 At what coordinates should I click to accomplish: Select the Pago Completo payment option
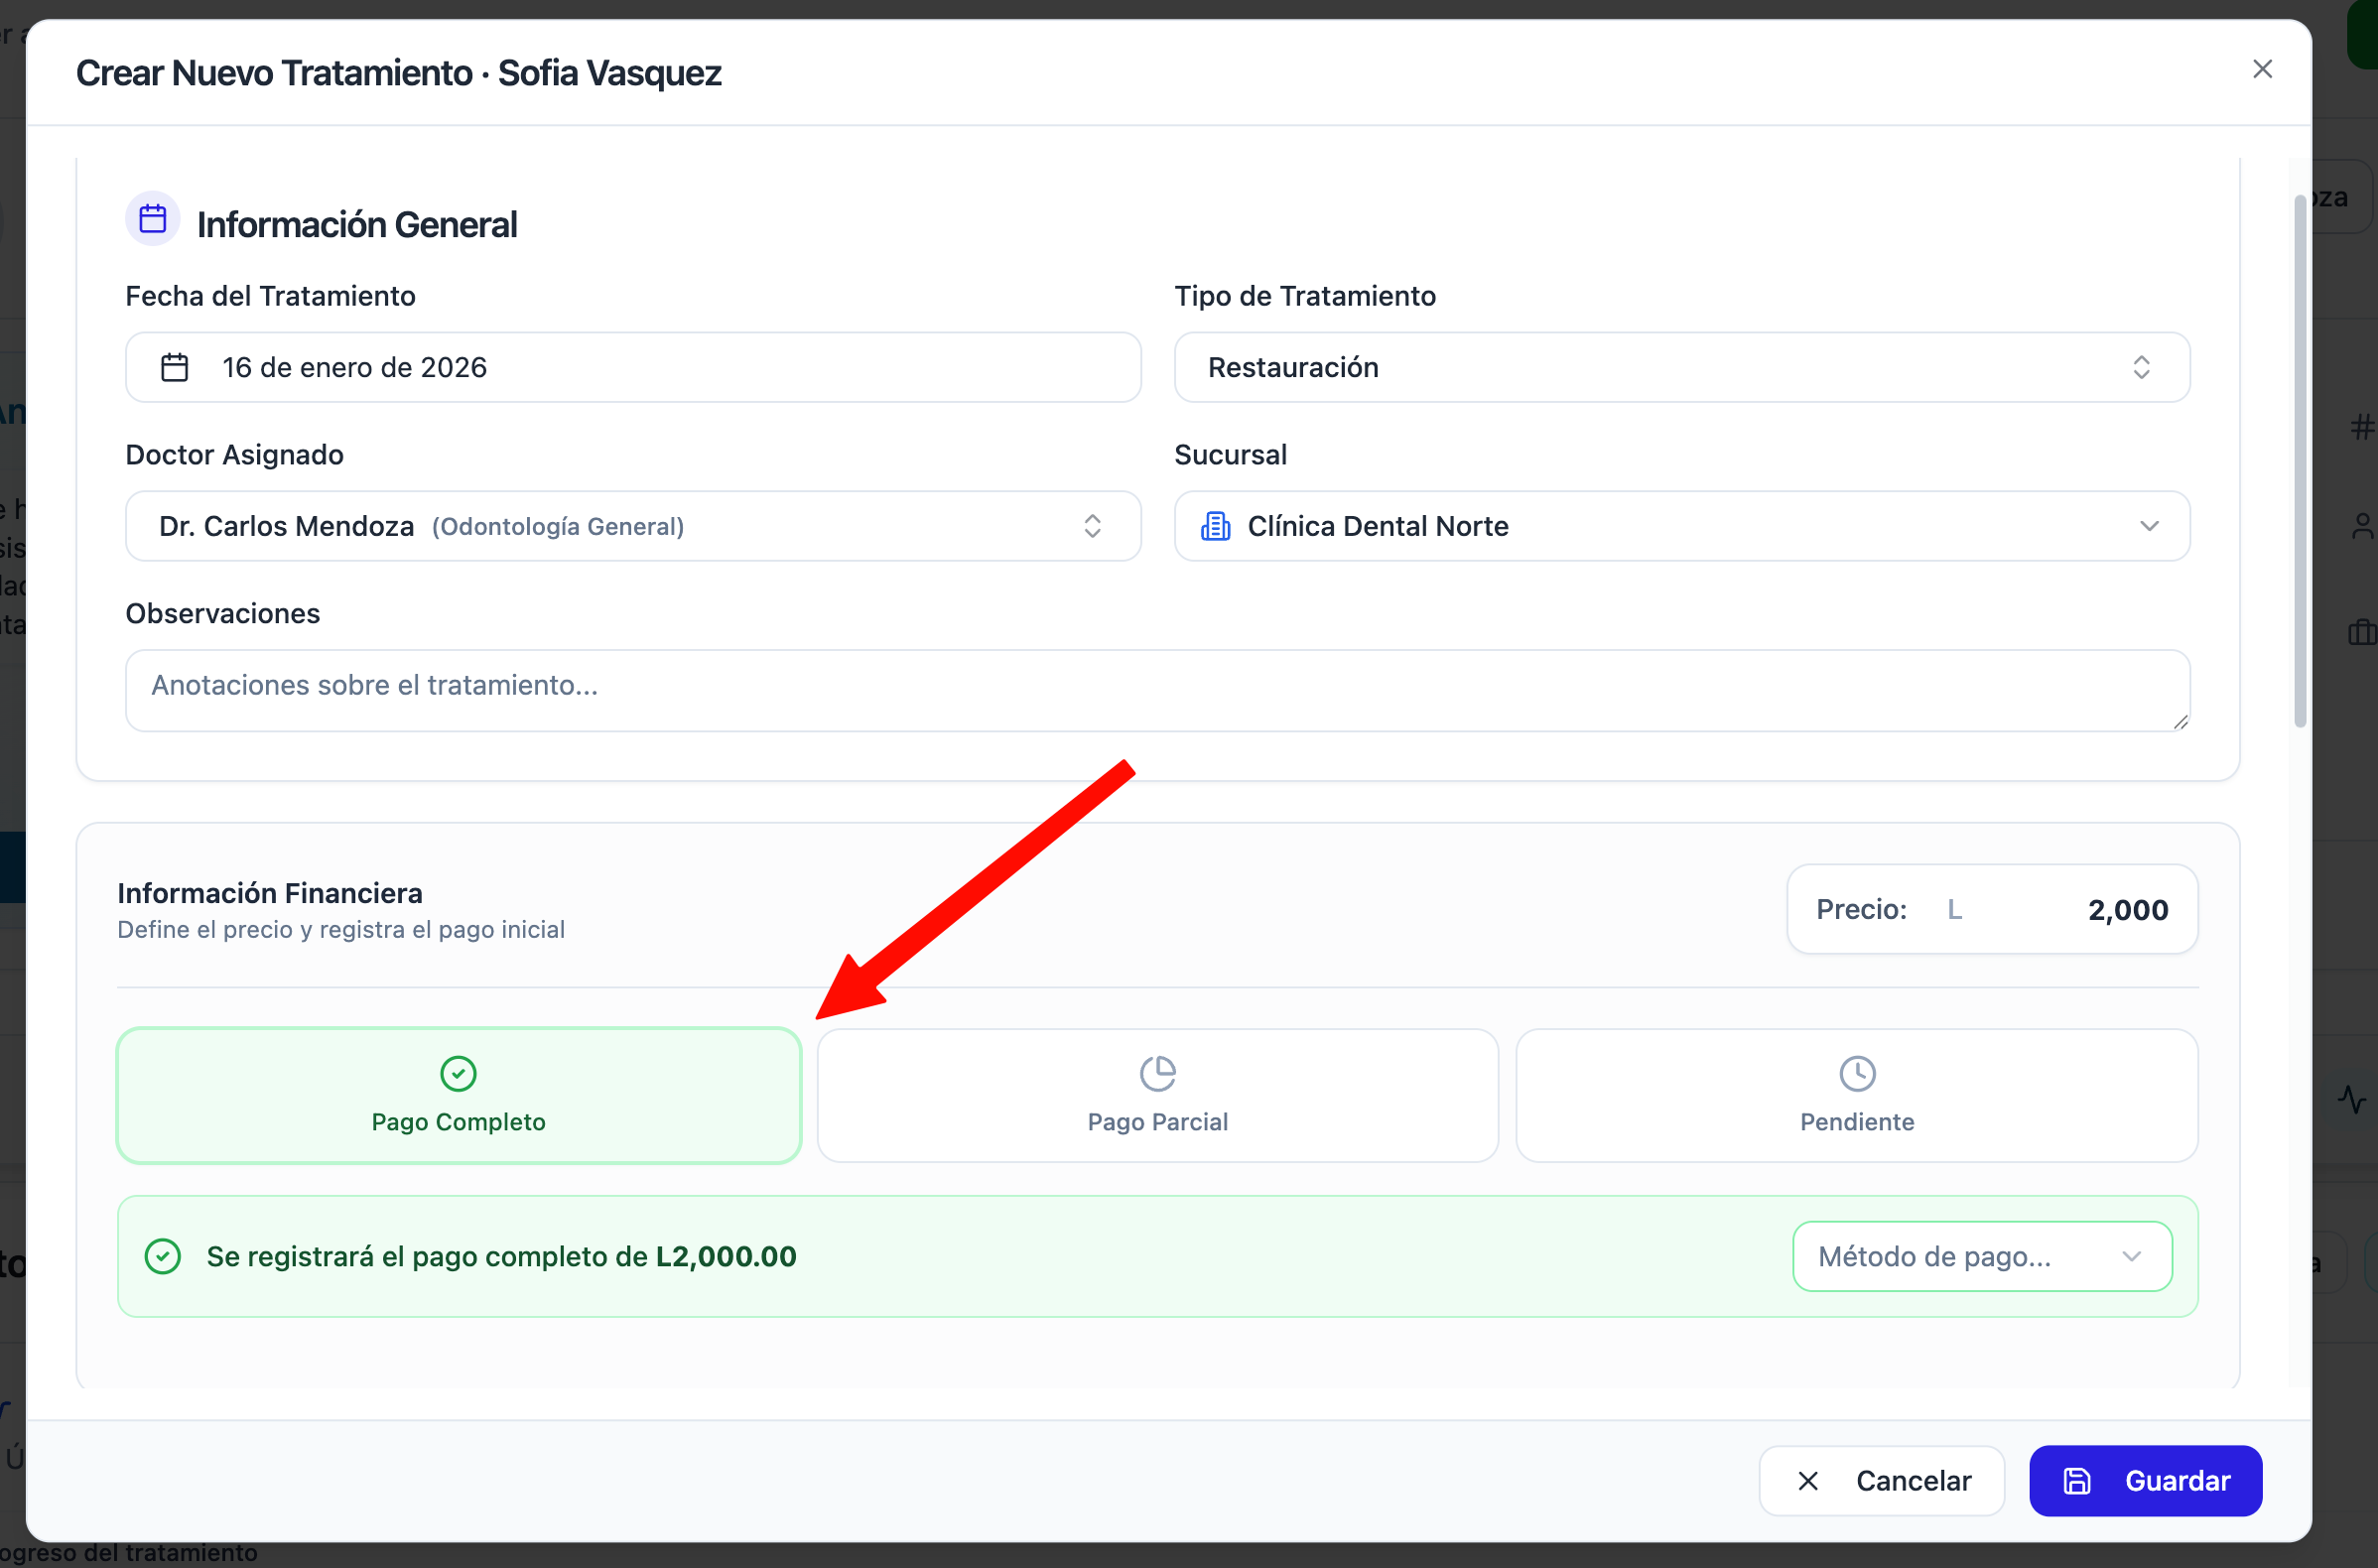(x=459, y=1096)
